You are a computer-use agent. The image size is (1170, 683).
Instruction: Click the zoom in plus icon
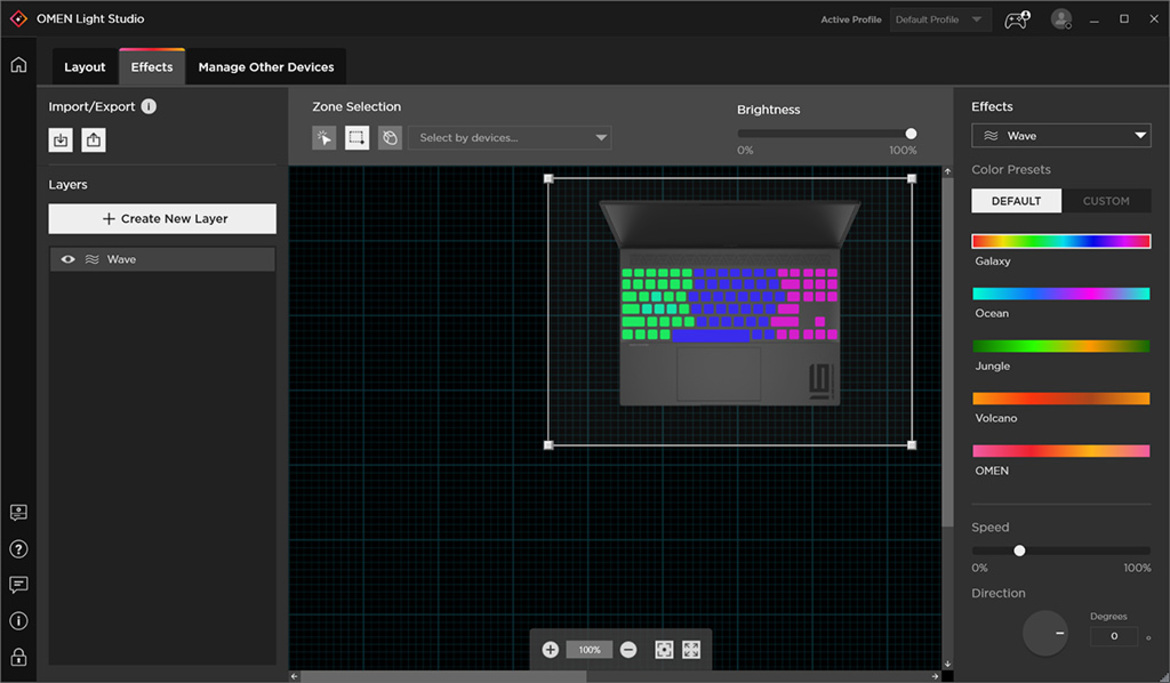(x=550, y=649)
